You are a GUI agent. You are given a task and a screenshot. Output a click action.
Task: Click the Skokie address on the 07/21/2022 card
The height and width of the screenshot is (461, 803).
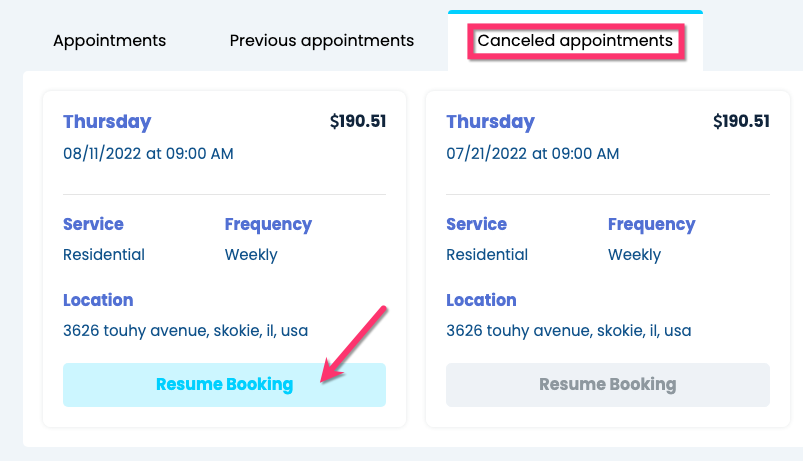568,330
